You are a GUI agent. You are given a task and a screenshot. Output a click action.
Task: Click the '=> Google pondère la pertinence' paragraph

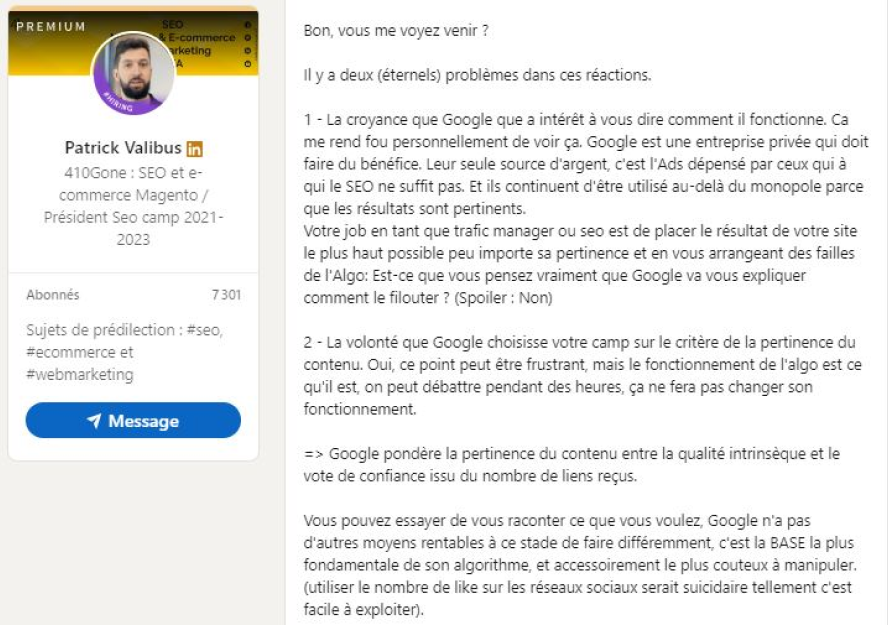click(x=572, y=464)
